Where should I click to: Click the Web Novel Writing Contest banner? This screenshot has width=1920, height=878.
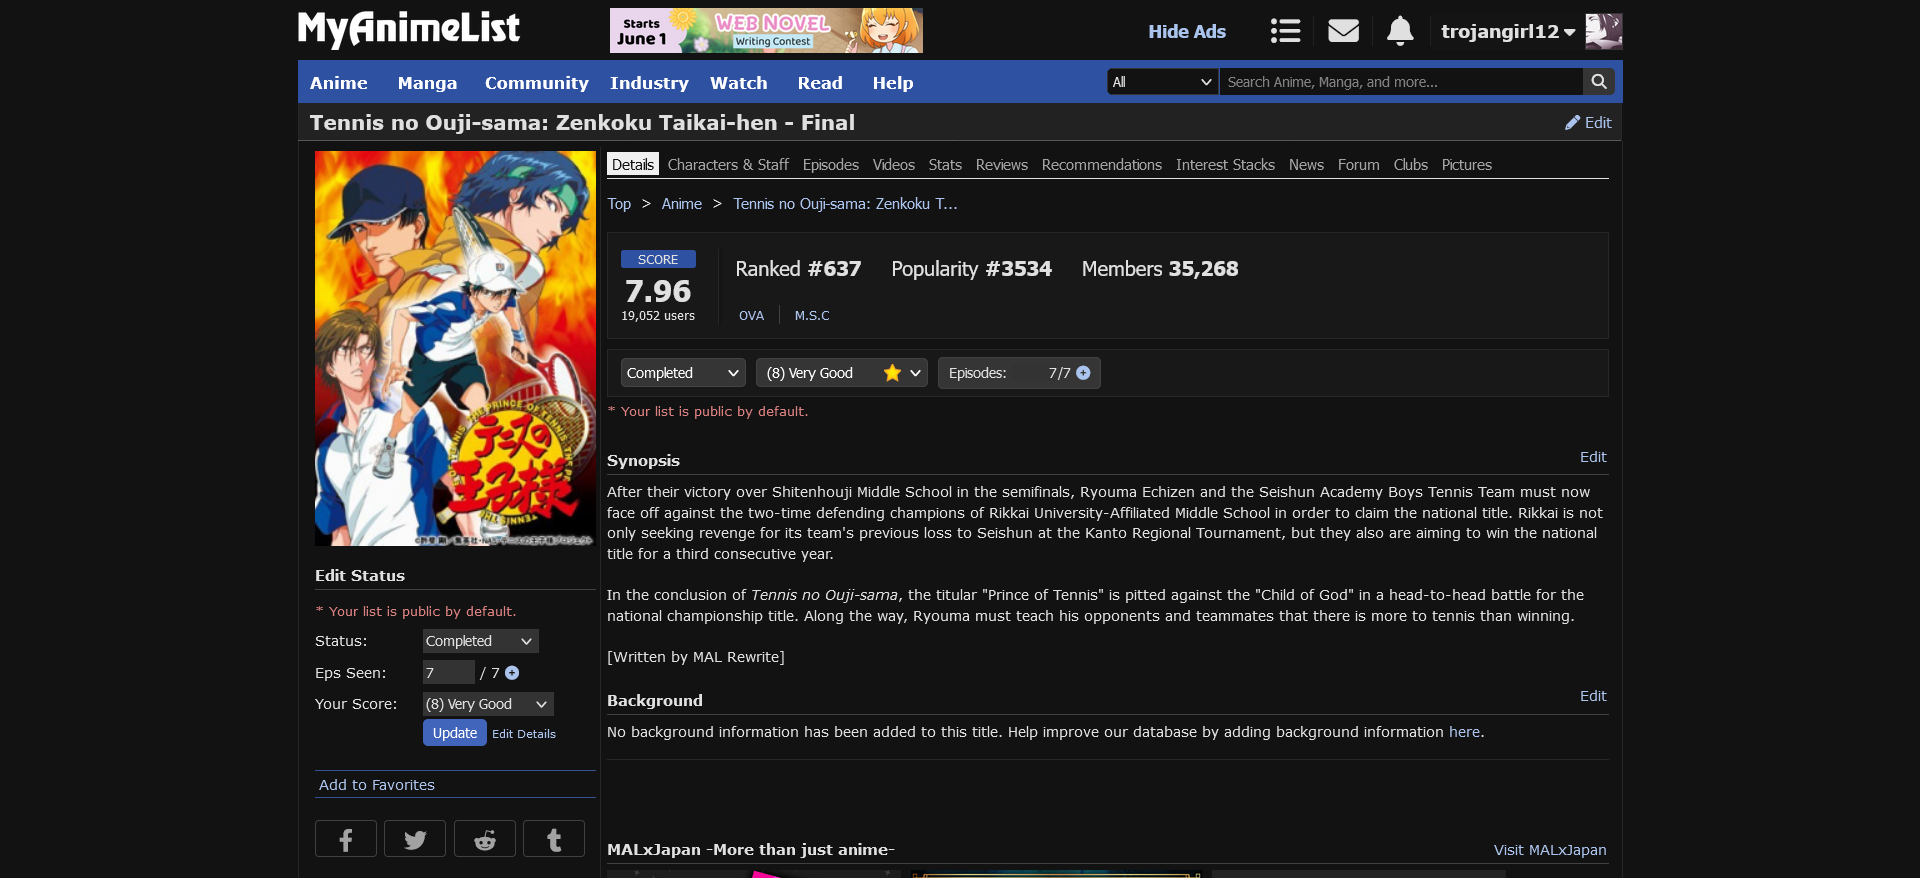(766, 30)
